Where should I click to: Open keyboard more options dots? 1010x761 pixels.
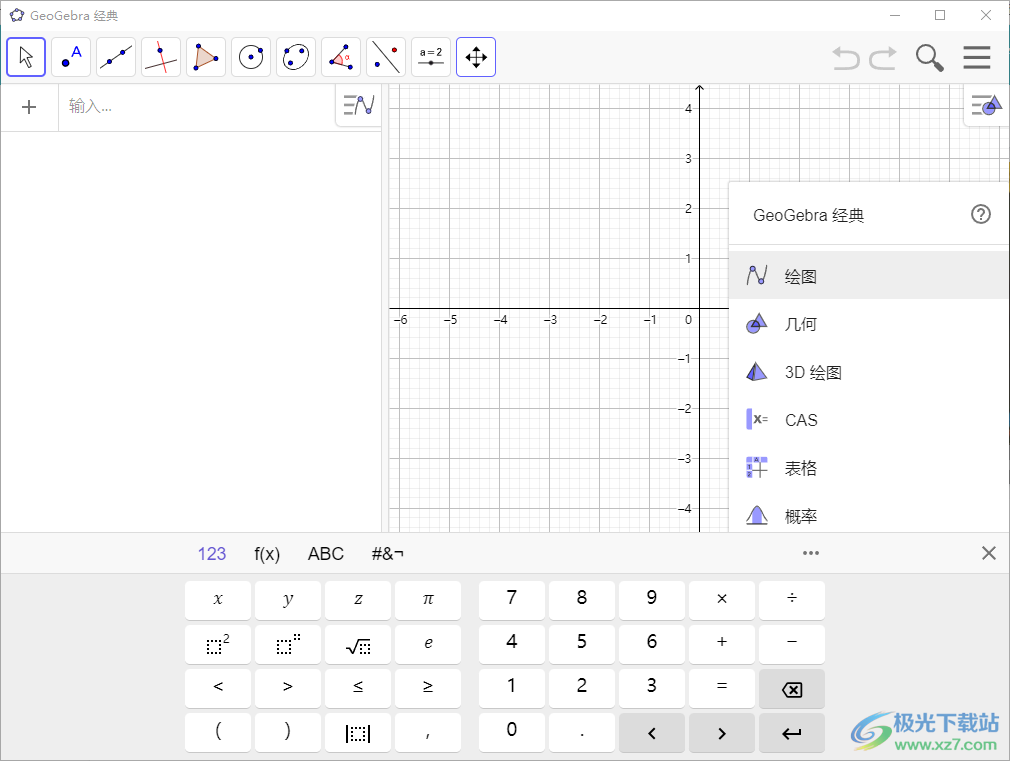(811, 553)
